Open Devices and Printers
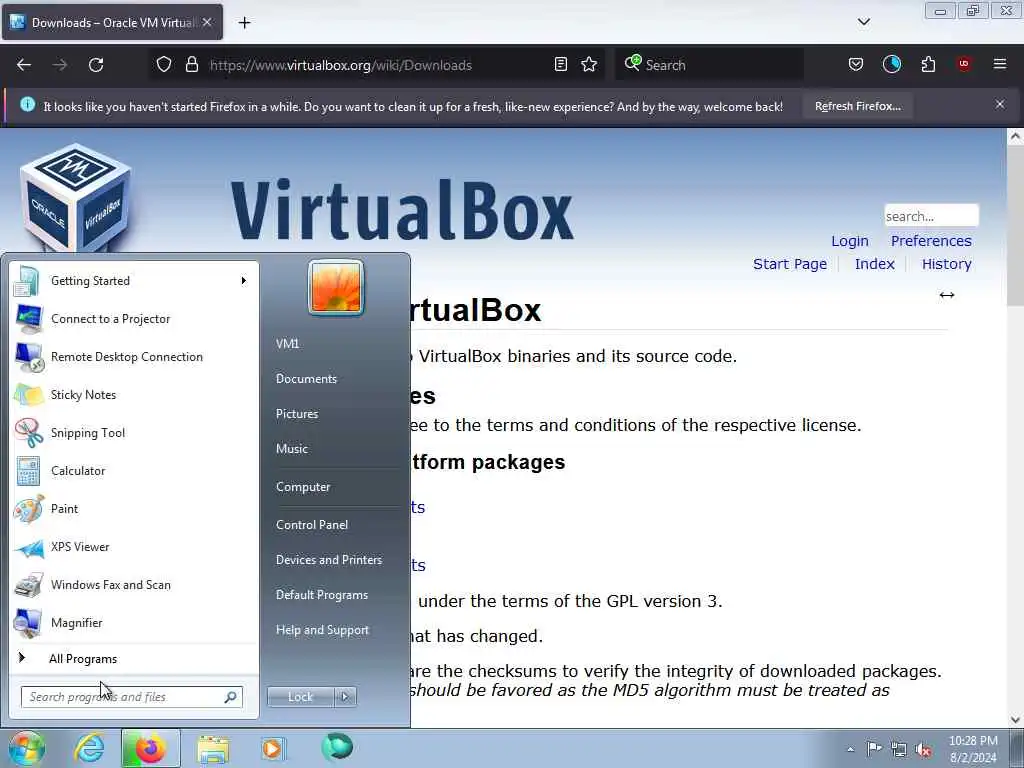This screenshot has width=1024, height=768. pyautogui.click(x=328, y=560)
